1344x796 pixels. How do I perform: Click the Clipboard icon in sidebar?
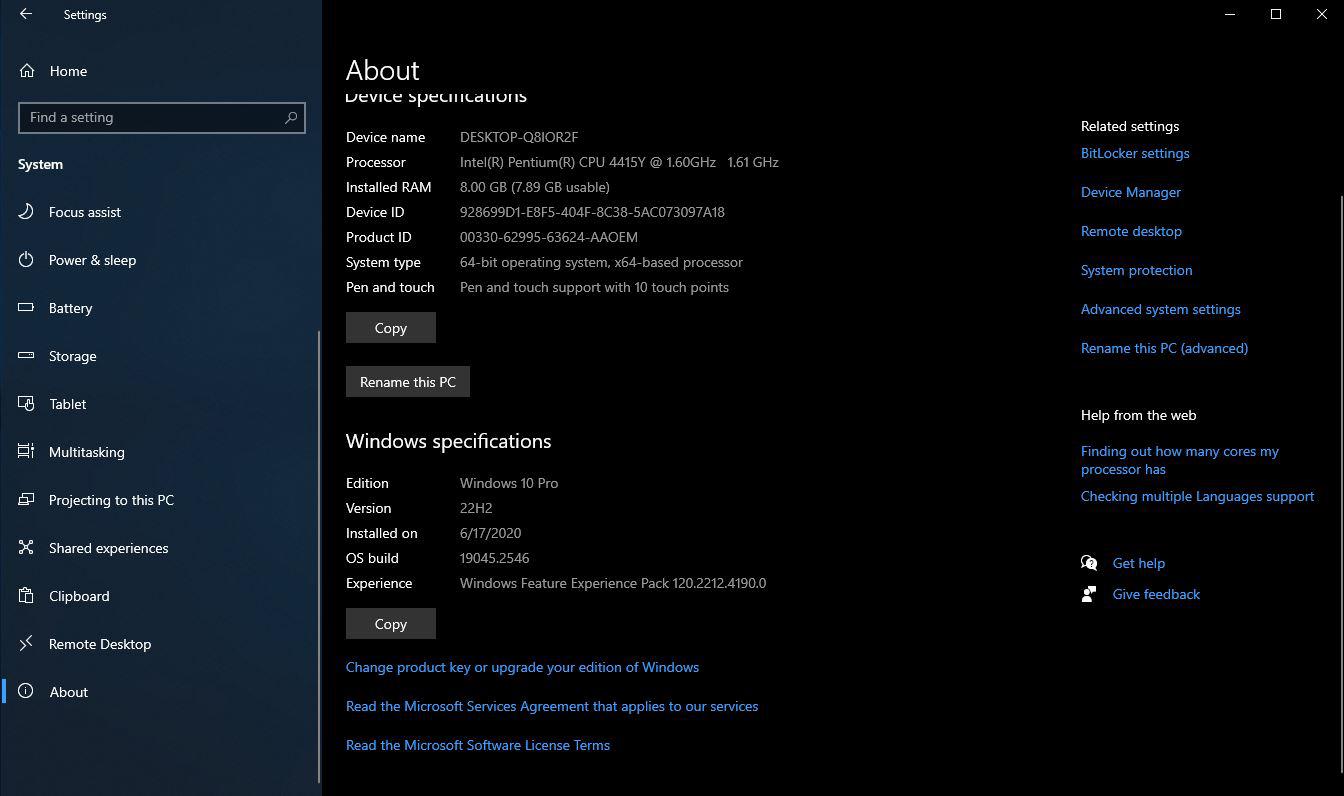(27, 596)
